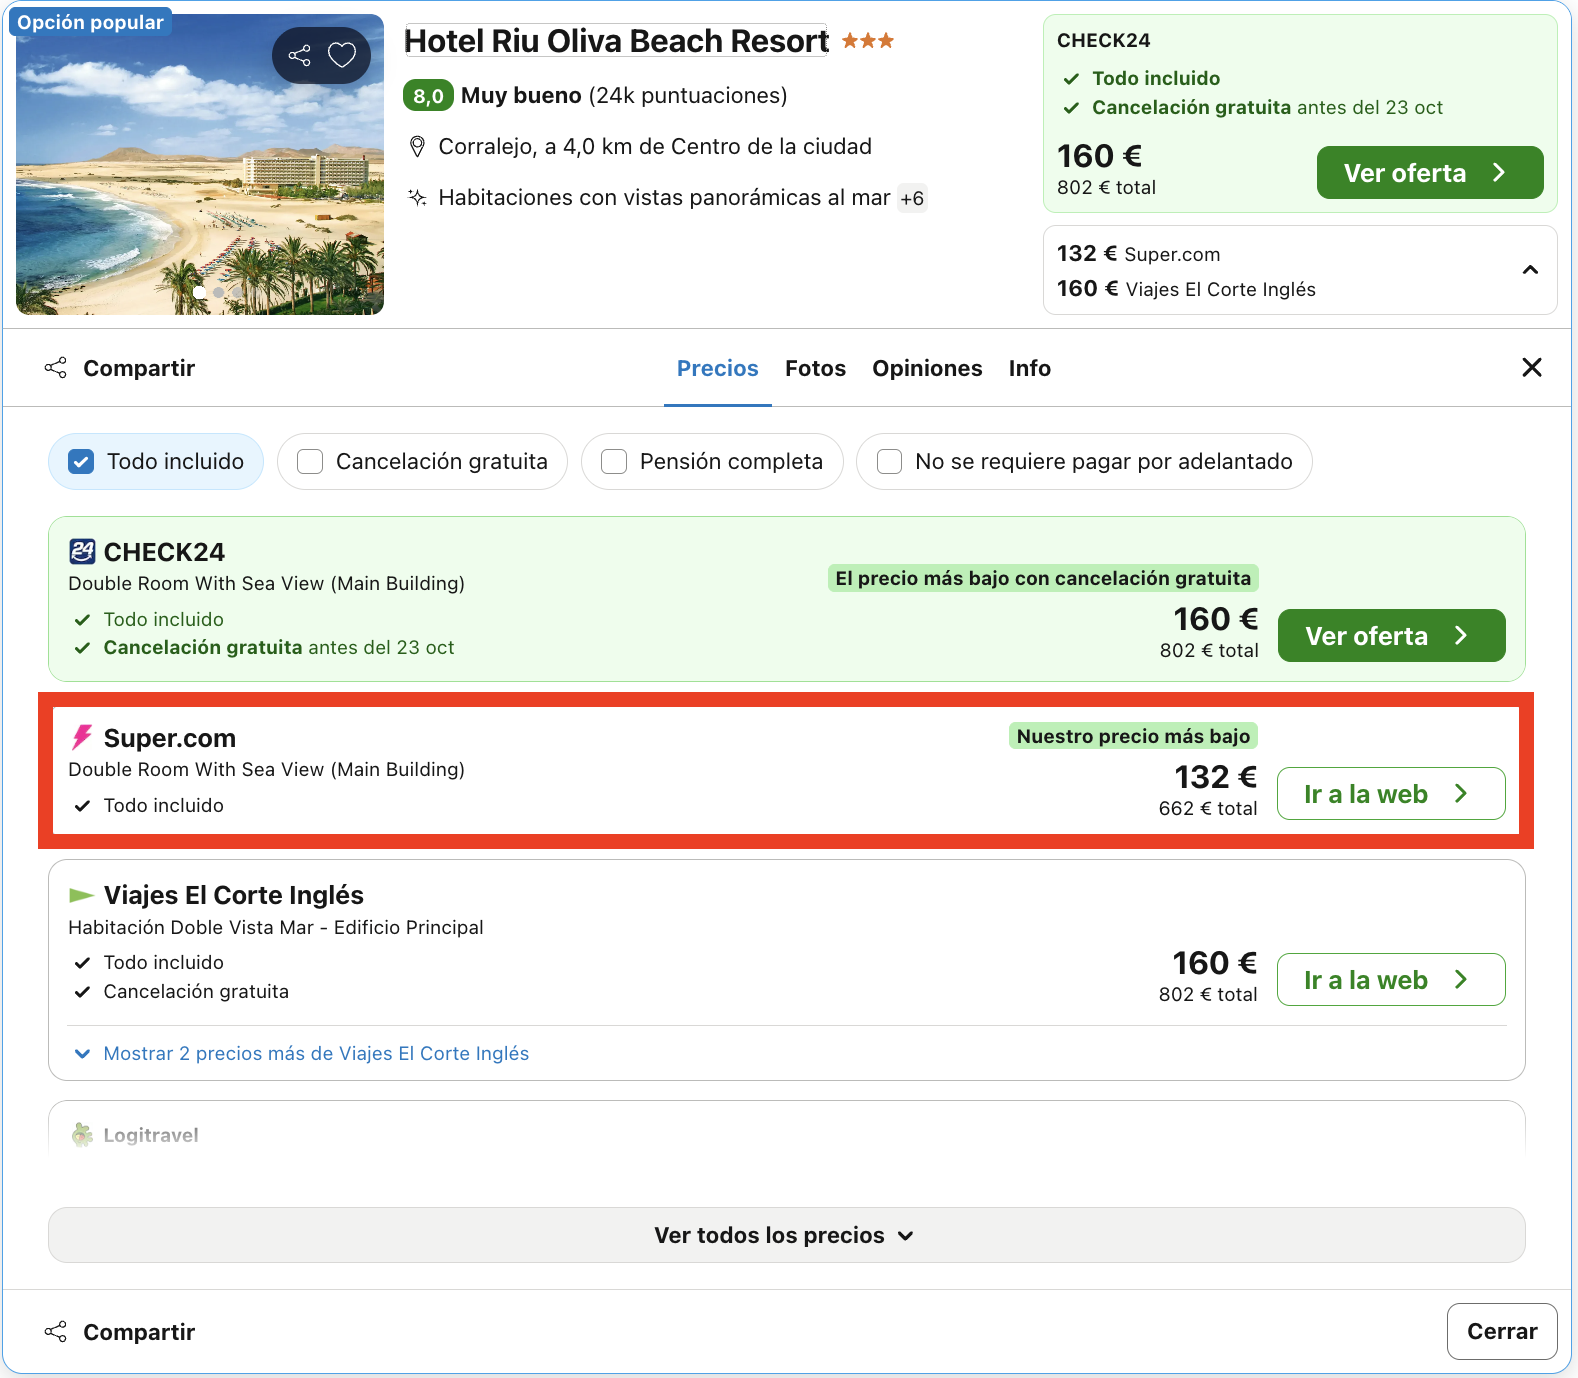Close the price panel with X icon
1578x1378 pixels.
[1531, 368]
